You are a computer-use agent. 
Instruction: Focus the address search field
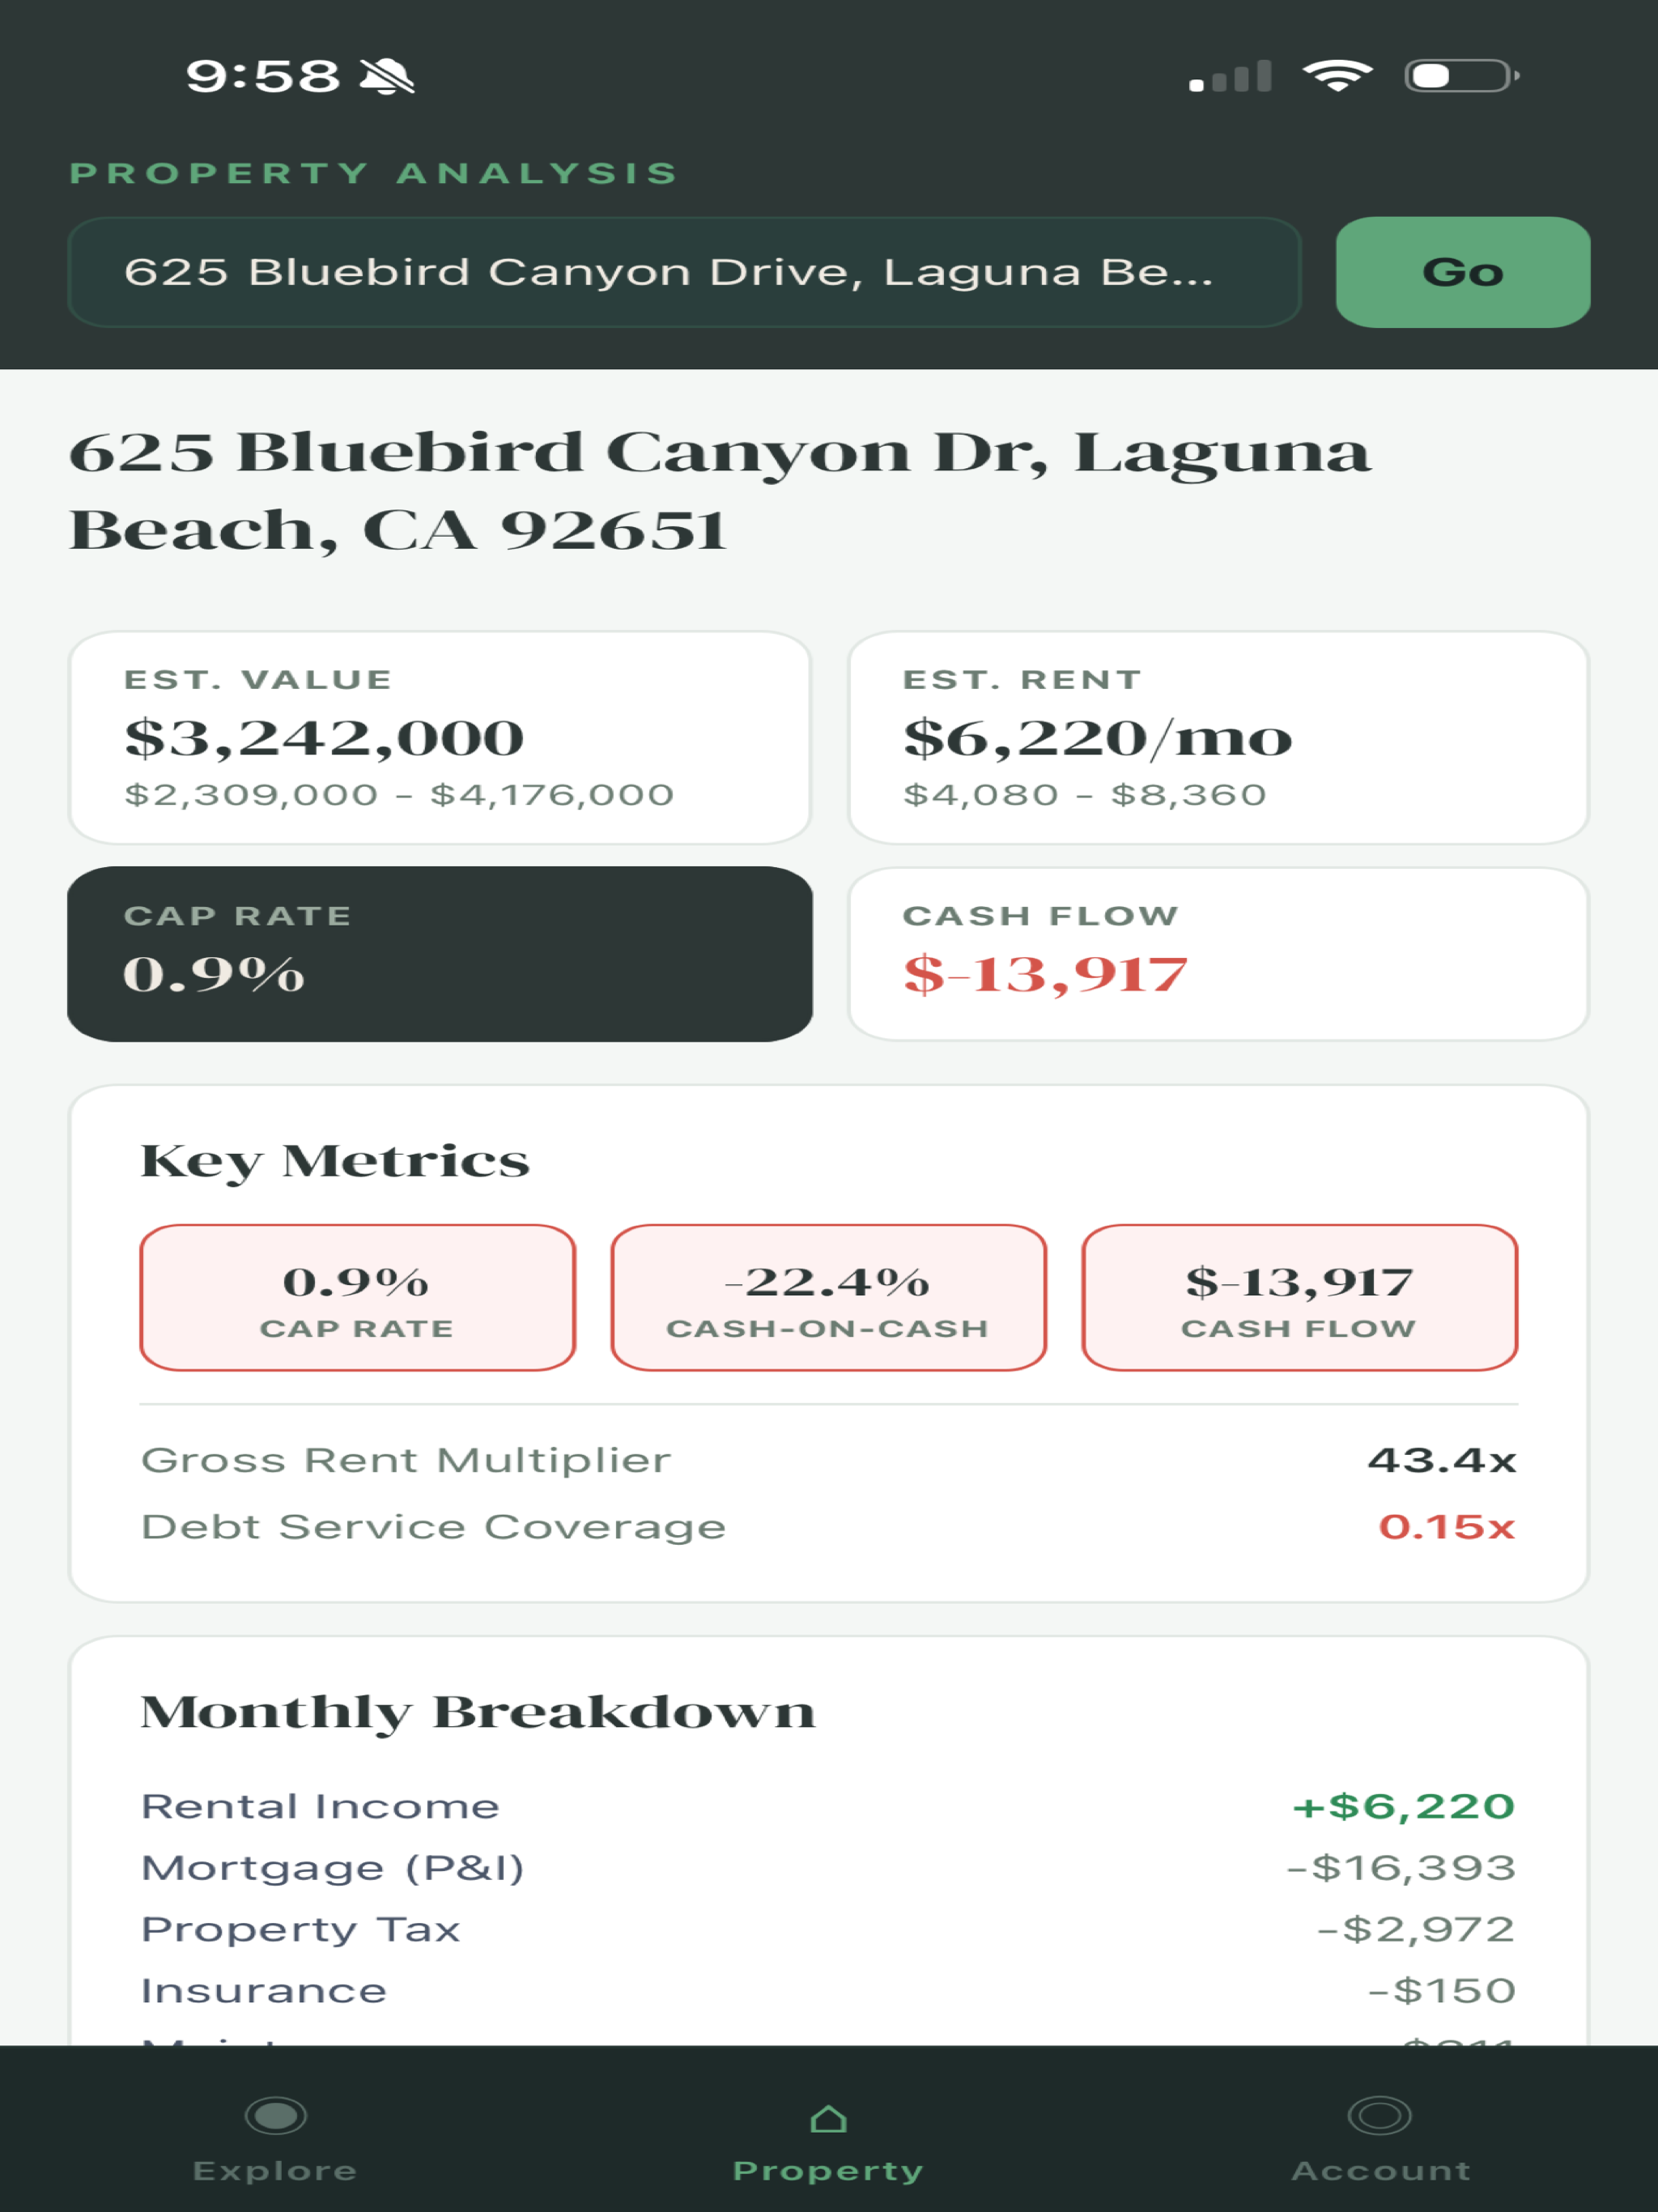coord(684,272)
